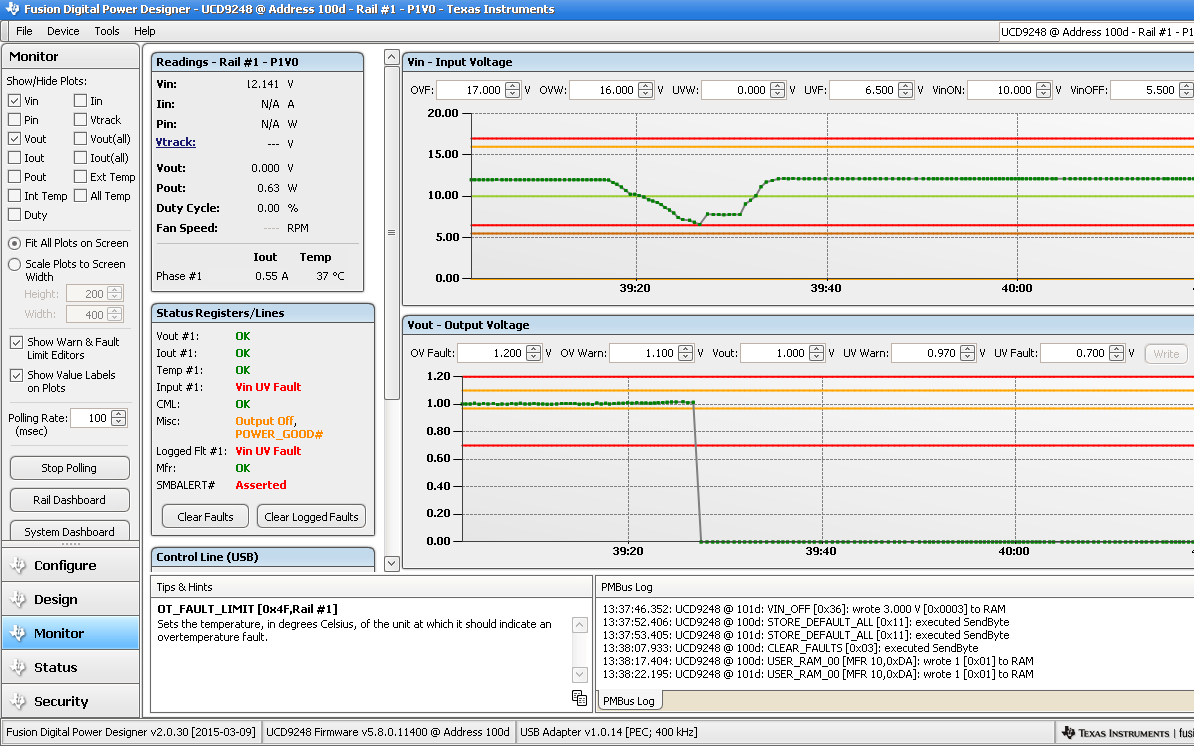Toggle the Vout plot checkbox

[14, 139]
